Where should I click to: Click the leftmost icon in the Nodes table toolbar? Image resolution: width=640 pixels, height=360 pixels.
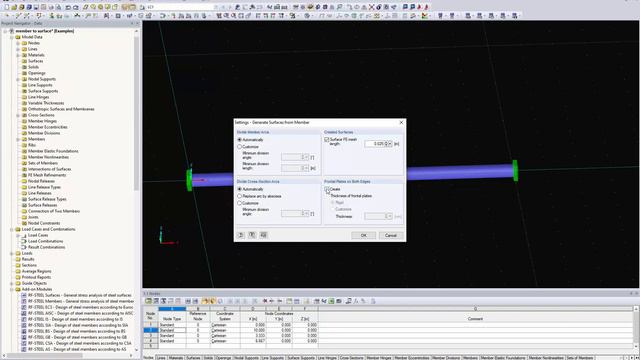tap(149, 301)
